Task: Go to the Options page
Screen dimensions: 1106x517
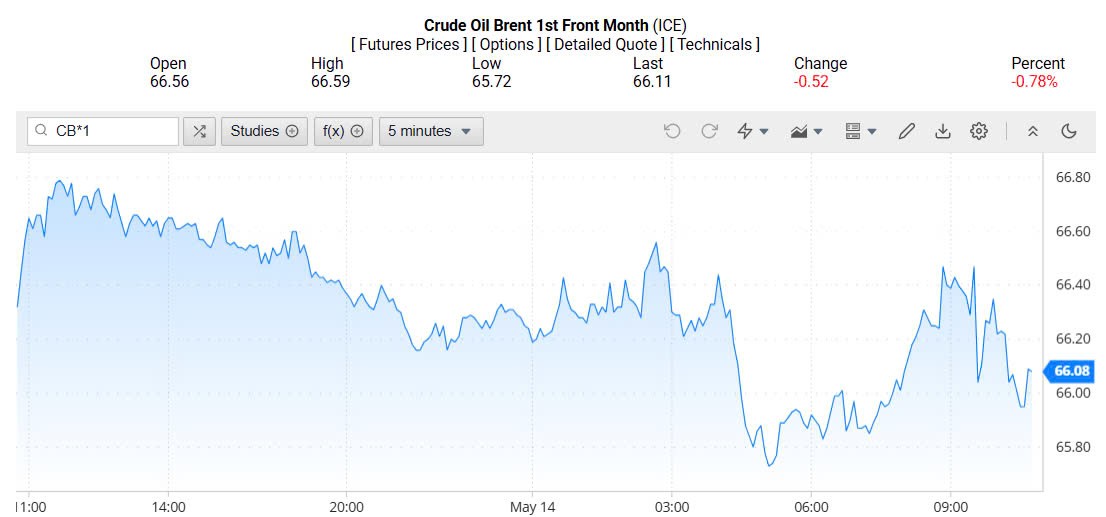Action: tap(506, 44)
